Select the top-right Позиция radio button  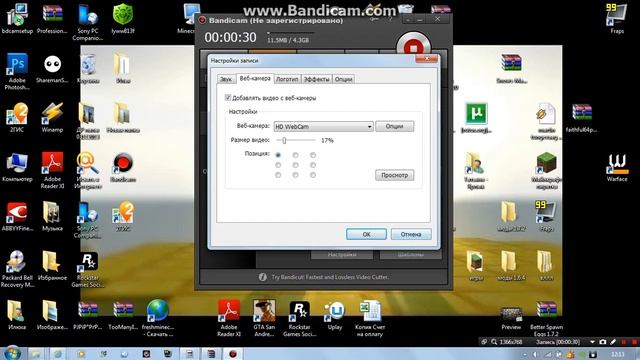coord(313,155)
